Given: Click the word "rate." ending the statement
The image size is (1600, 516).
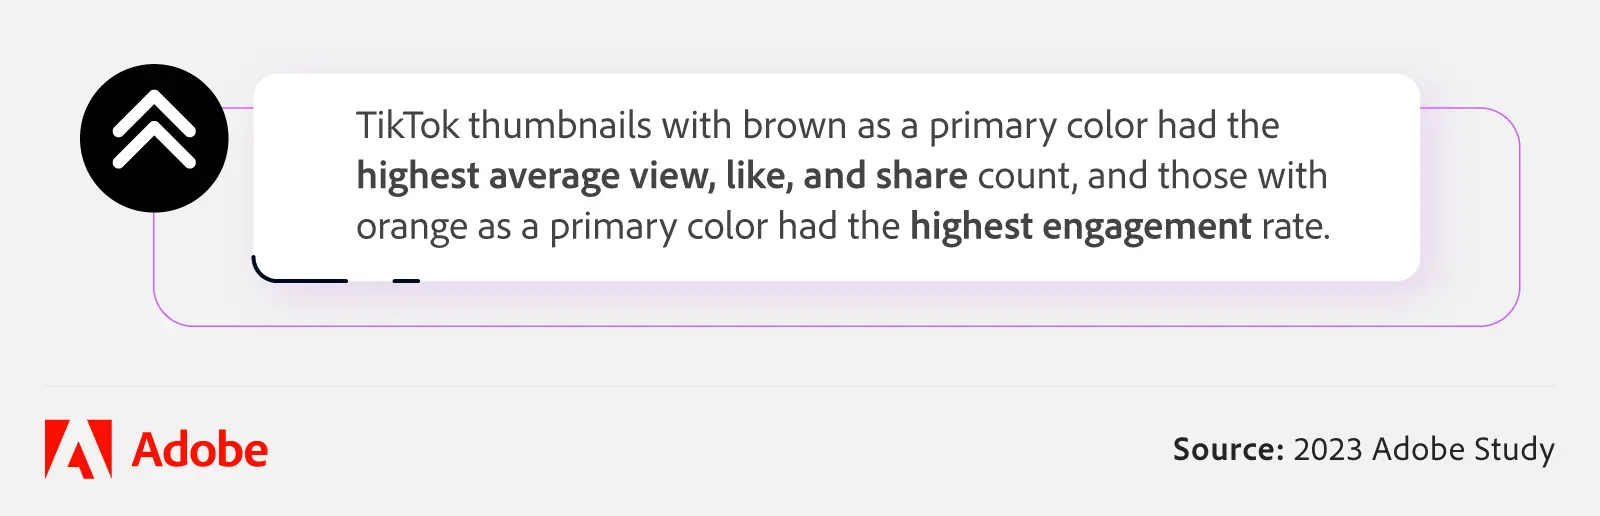Looking at the screenshot, I should coord(1296,227).
